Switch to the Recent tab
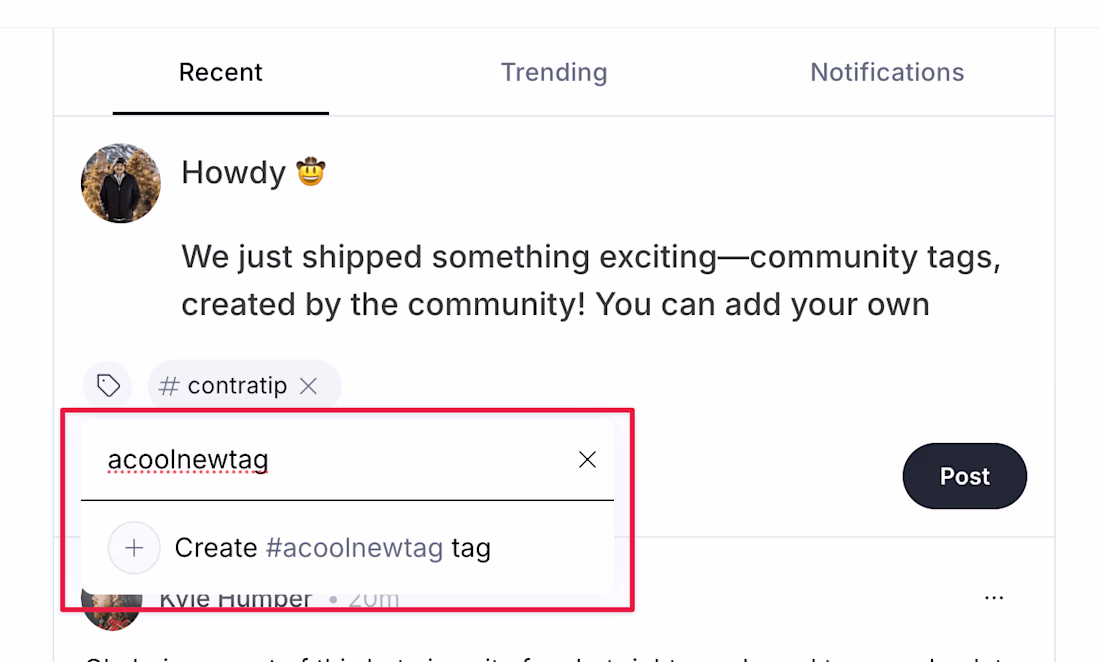This screenshot has height=662, width=1100. (x=220, y=73)
